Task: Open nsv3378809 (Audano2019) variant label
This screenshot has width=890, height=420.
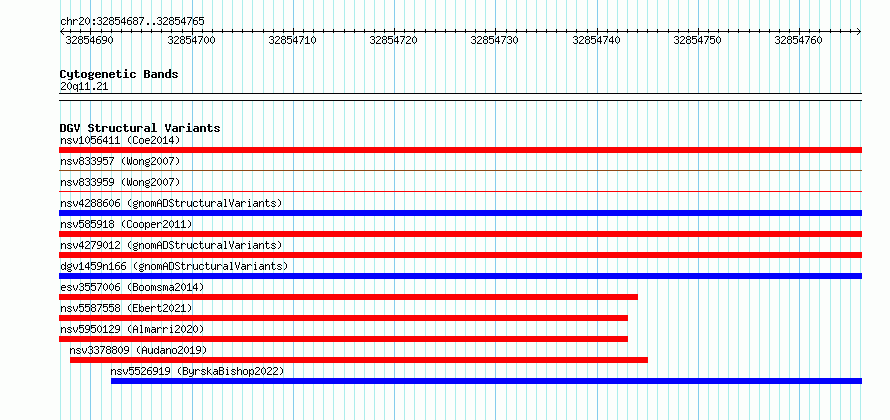Action: coord(138,350)
